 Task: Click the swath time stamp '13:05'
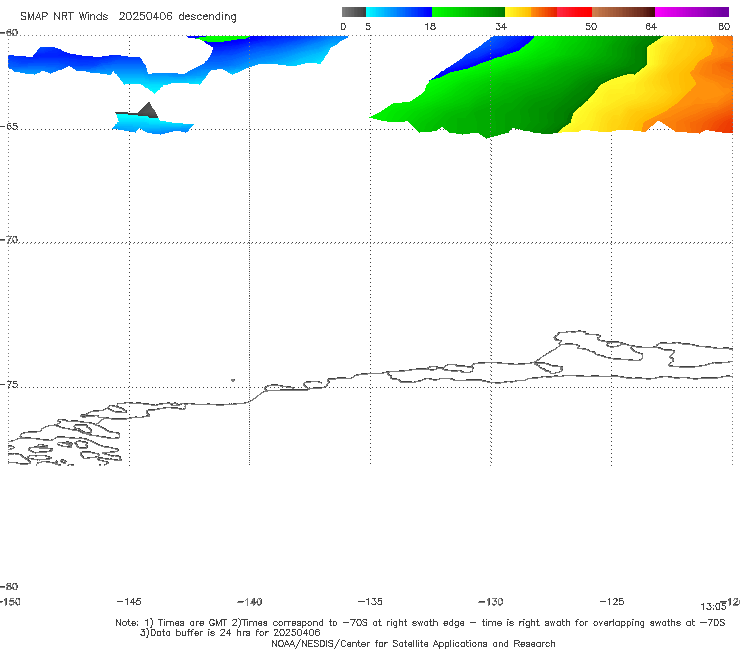tap(713, 607)
